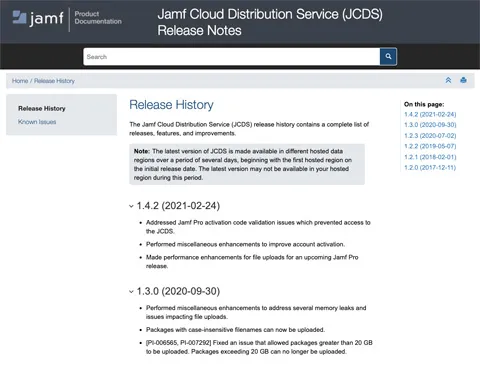480x371 pixels.
Task: Open the Home breadcrumb link
Action: coord(20,81)
